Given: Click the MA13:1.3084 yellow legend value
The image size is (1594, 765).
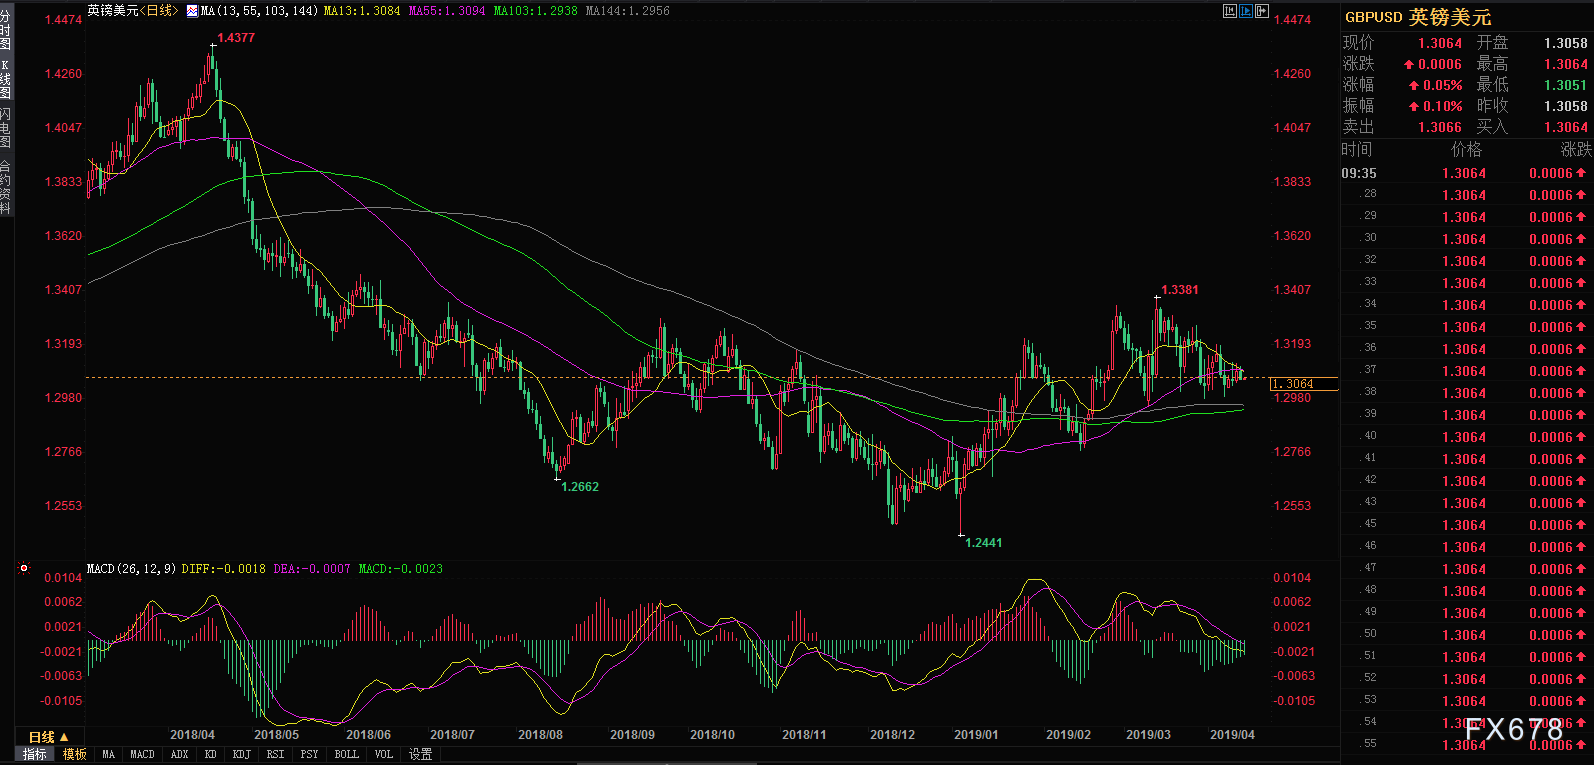Looking at the screenshot, I should [x=362, y=11].
